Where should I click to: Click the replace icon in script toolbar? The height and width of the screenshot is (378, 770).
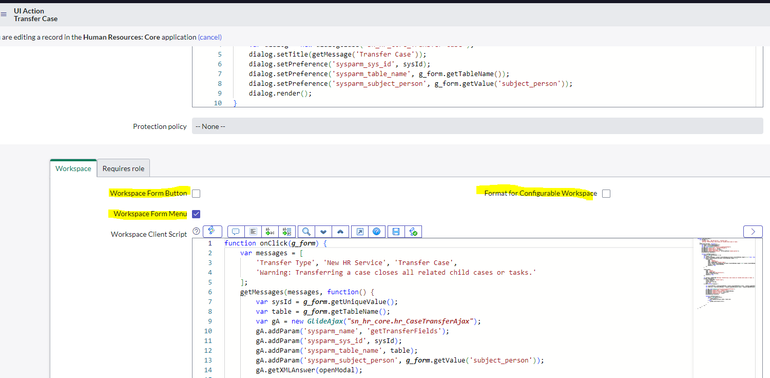(x=270, y=231)
